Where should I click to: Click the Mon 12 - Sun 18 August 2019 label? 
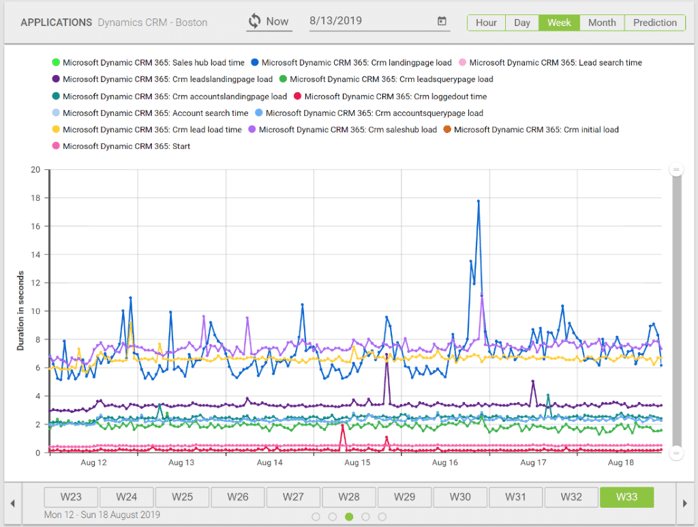(x=102, y=515)
